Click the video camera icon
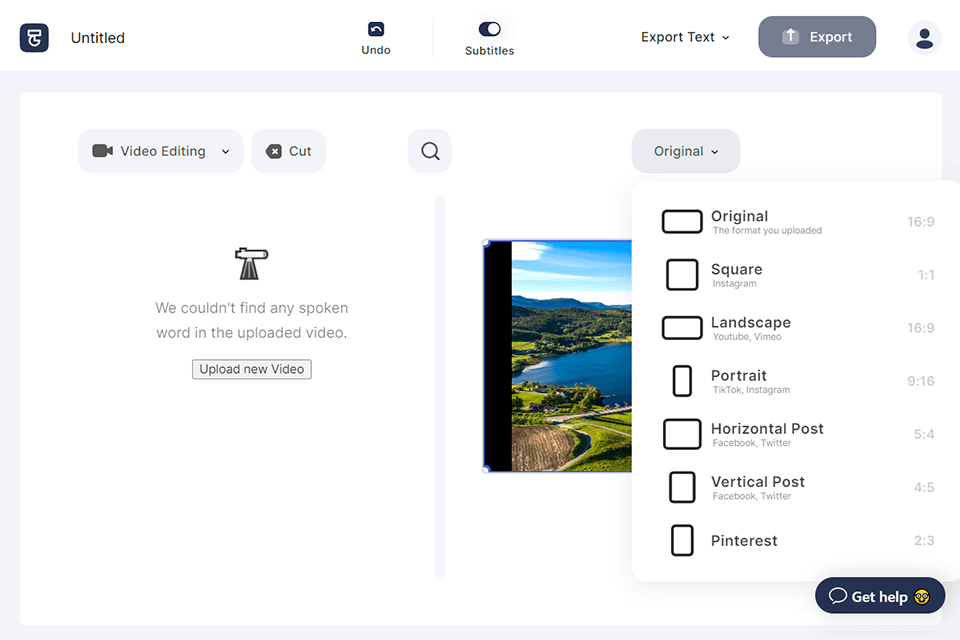This screenshot has height=640, width=960. pyautogui.click(x=102, y=151)
